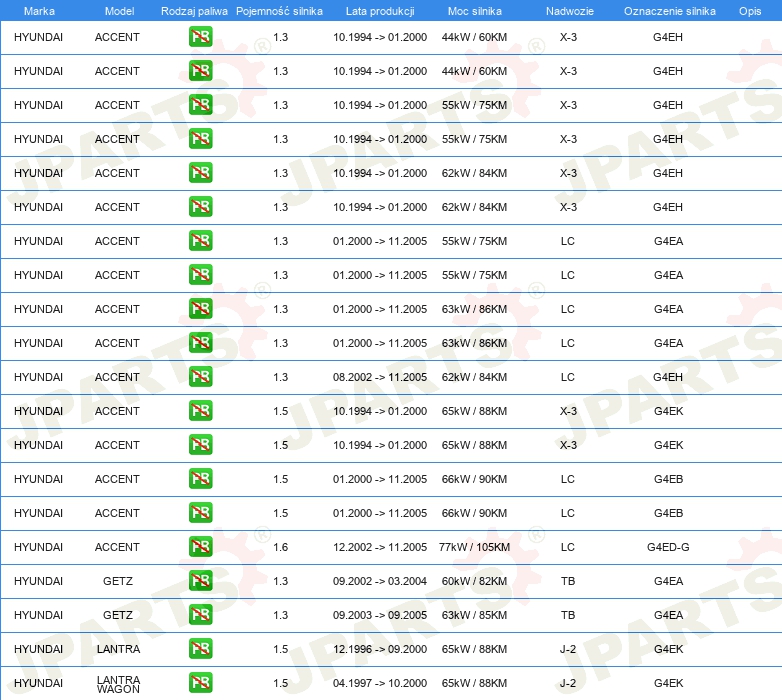
Task: Click the 63kW / 85KM power cell
Action: pos(474,615)
